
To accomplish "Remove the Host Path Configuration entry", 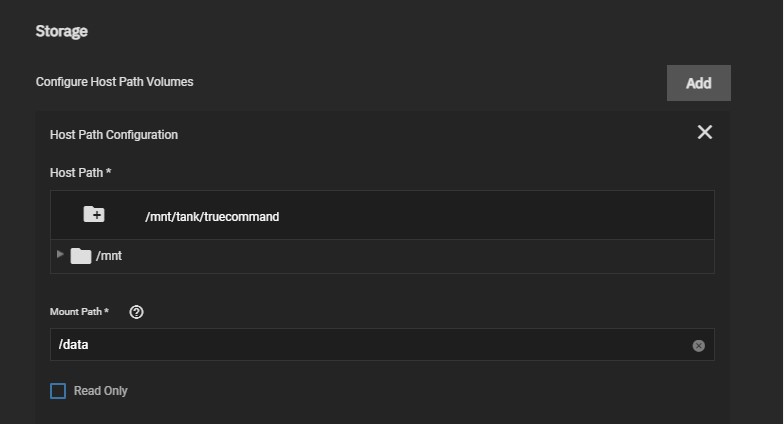I will tap(704, 132).
